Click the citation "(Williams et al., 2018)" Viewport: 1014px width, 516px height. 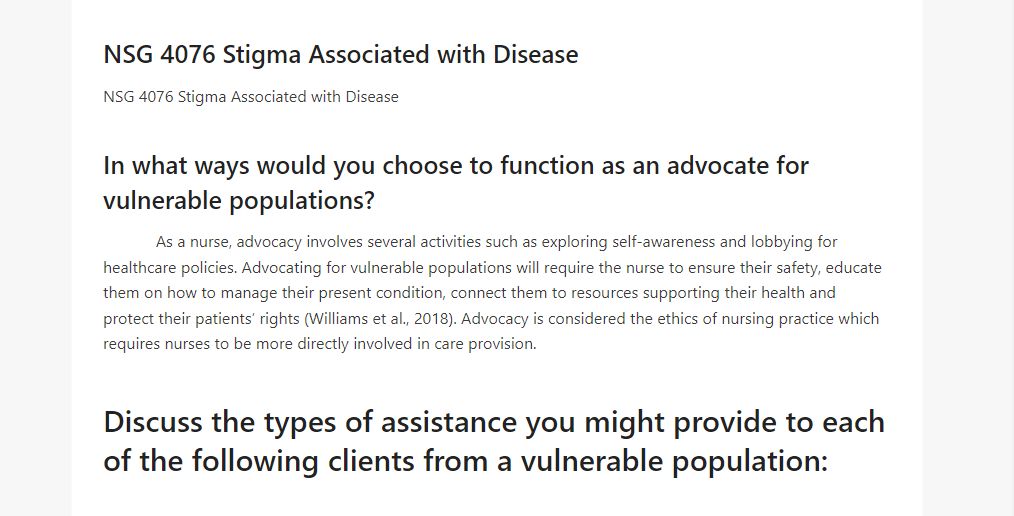[380, 319]
